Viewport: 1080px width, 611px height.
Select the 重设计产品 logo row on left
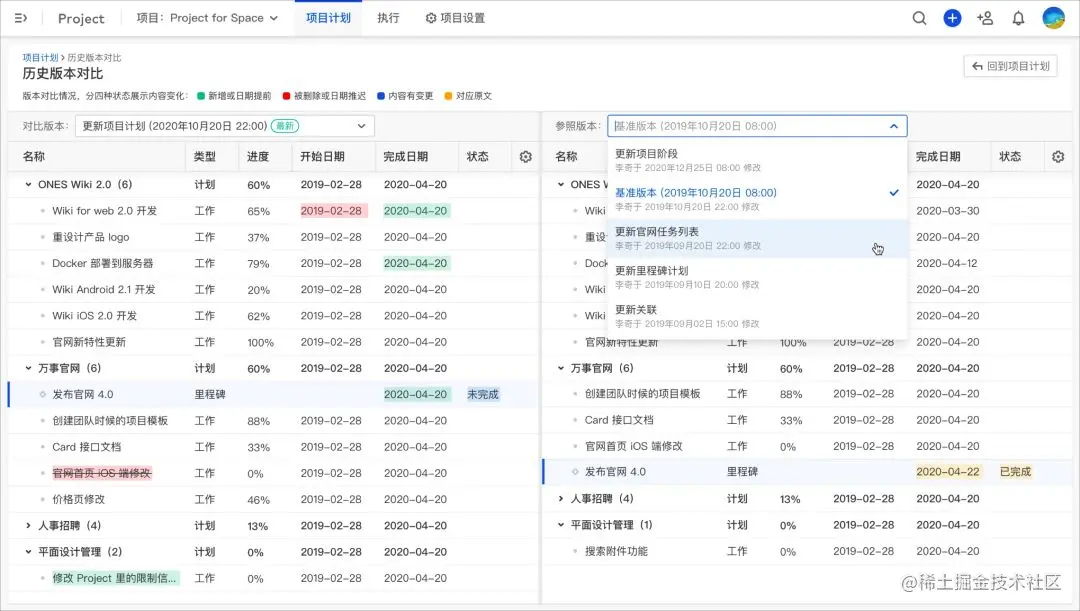[273, 237]
